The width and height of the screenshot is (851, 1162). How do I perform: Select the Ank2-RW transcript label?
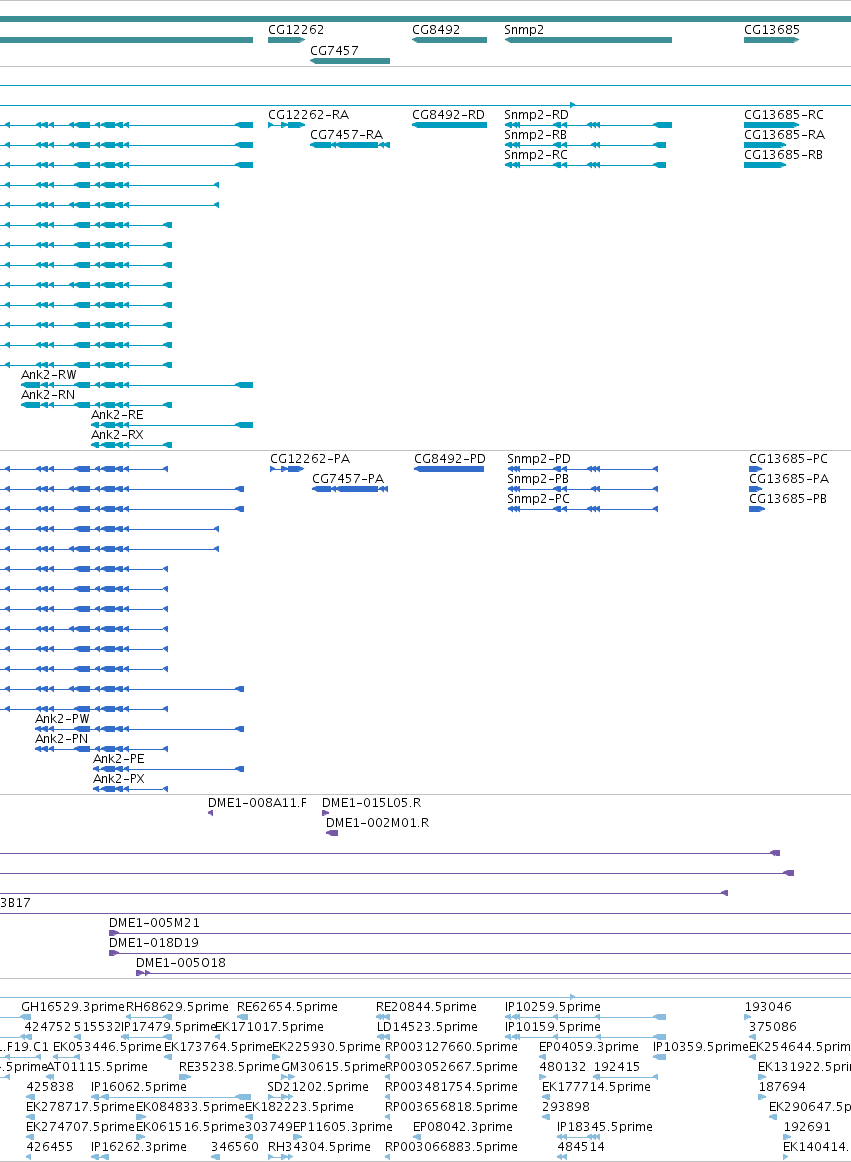[49, 375]
